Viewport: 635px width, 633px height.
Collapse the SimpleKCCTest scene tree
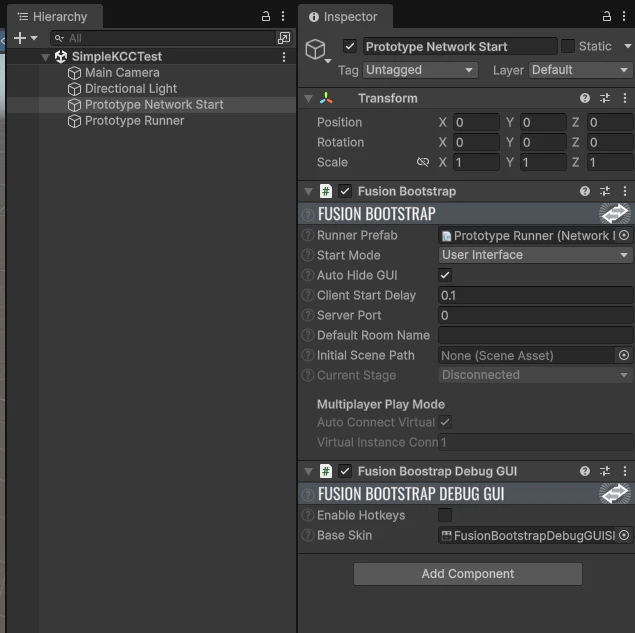click(x=45, y=57)
